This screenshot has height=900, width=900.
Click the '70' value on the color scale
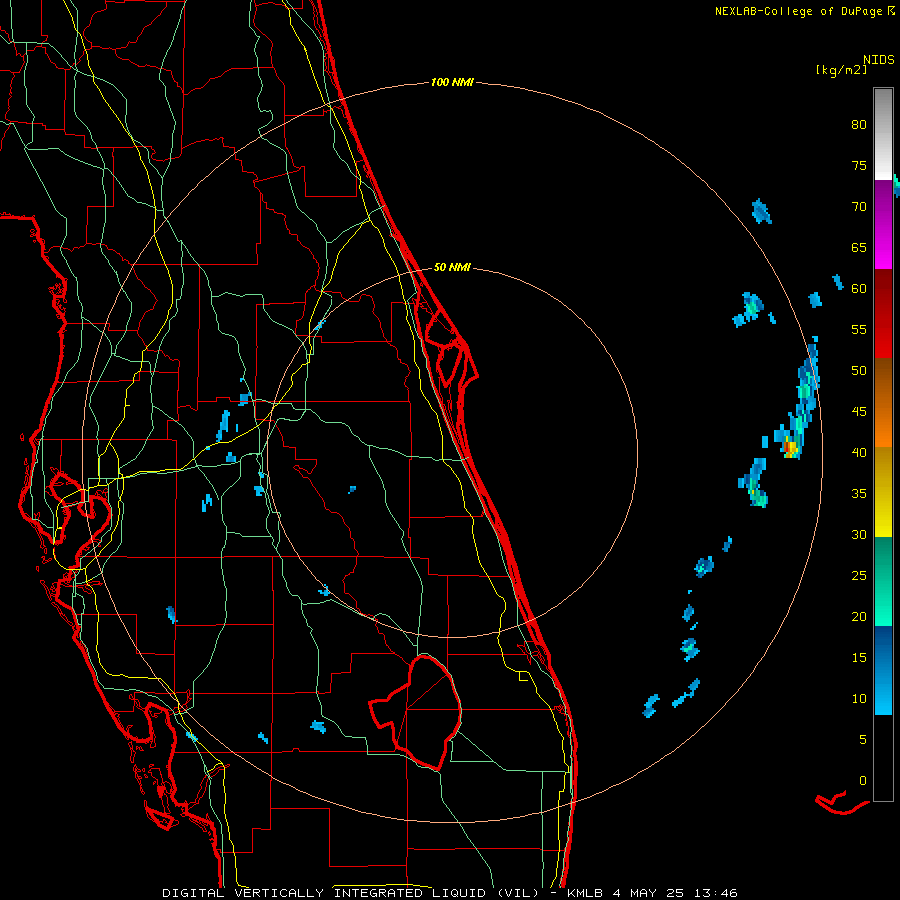coord(859,207)
